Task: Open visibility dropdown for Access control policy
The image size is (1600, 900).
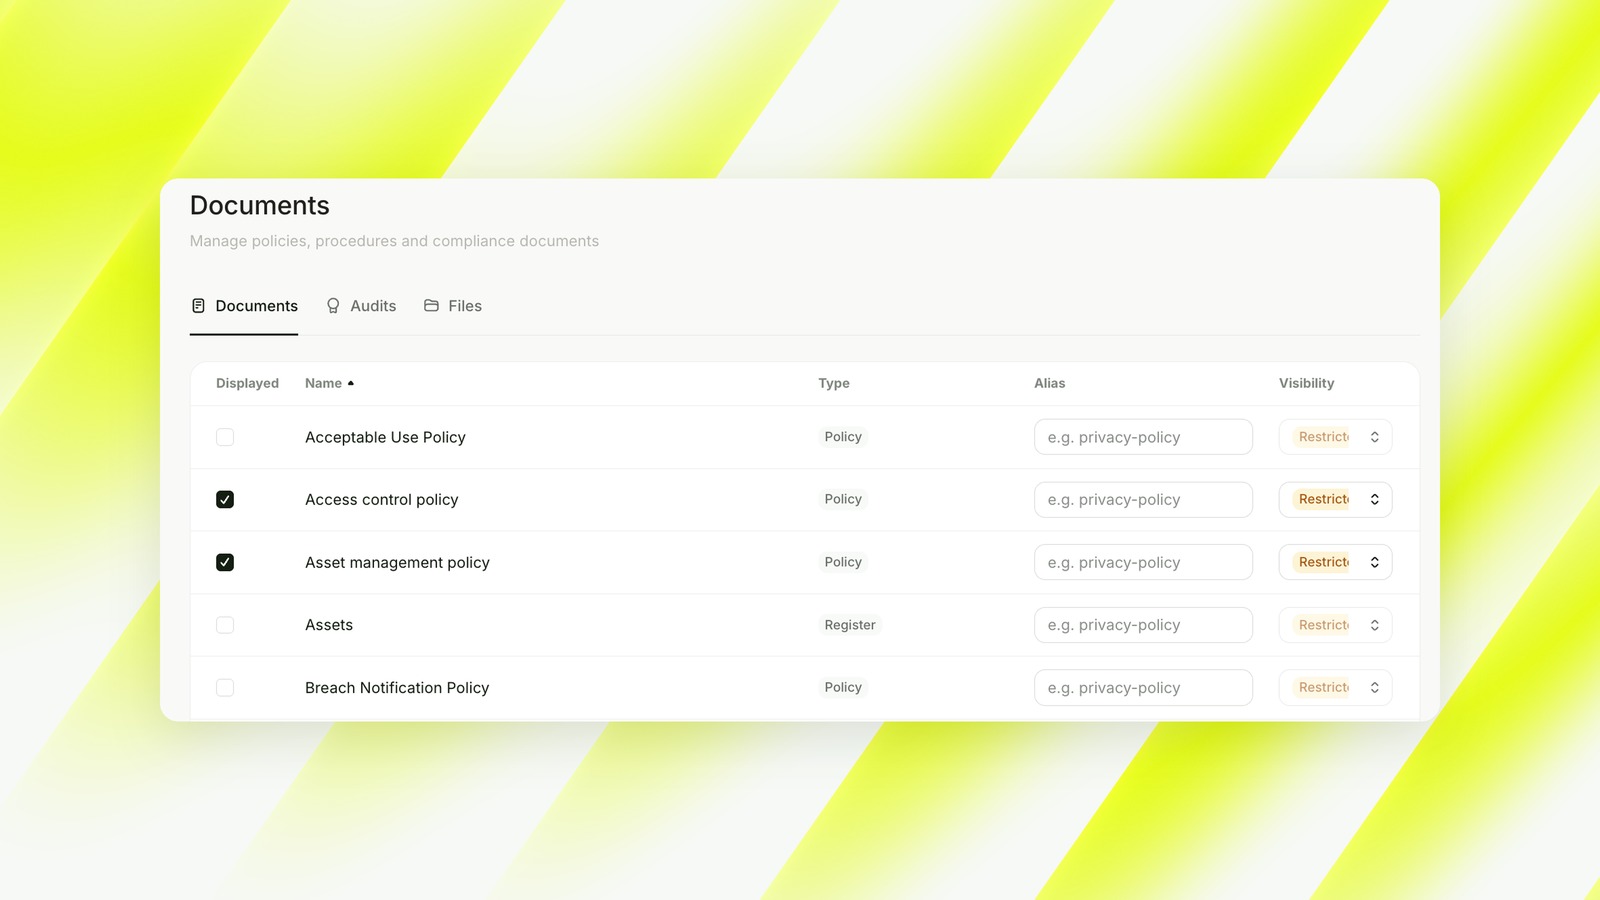Action: pos(1335,500)
